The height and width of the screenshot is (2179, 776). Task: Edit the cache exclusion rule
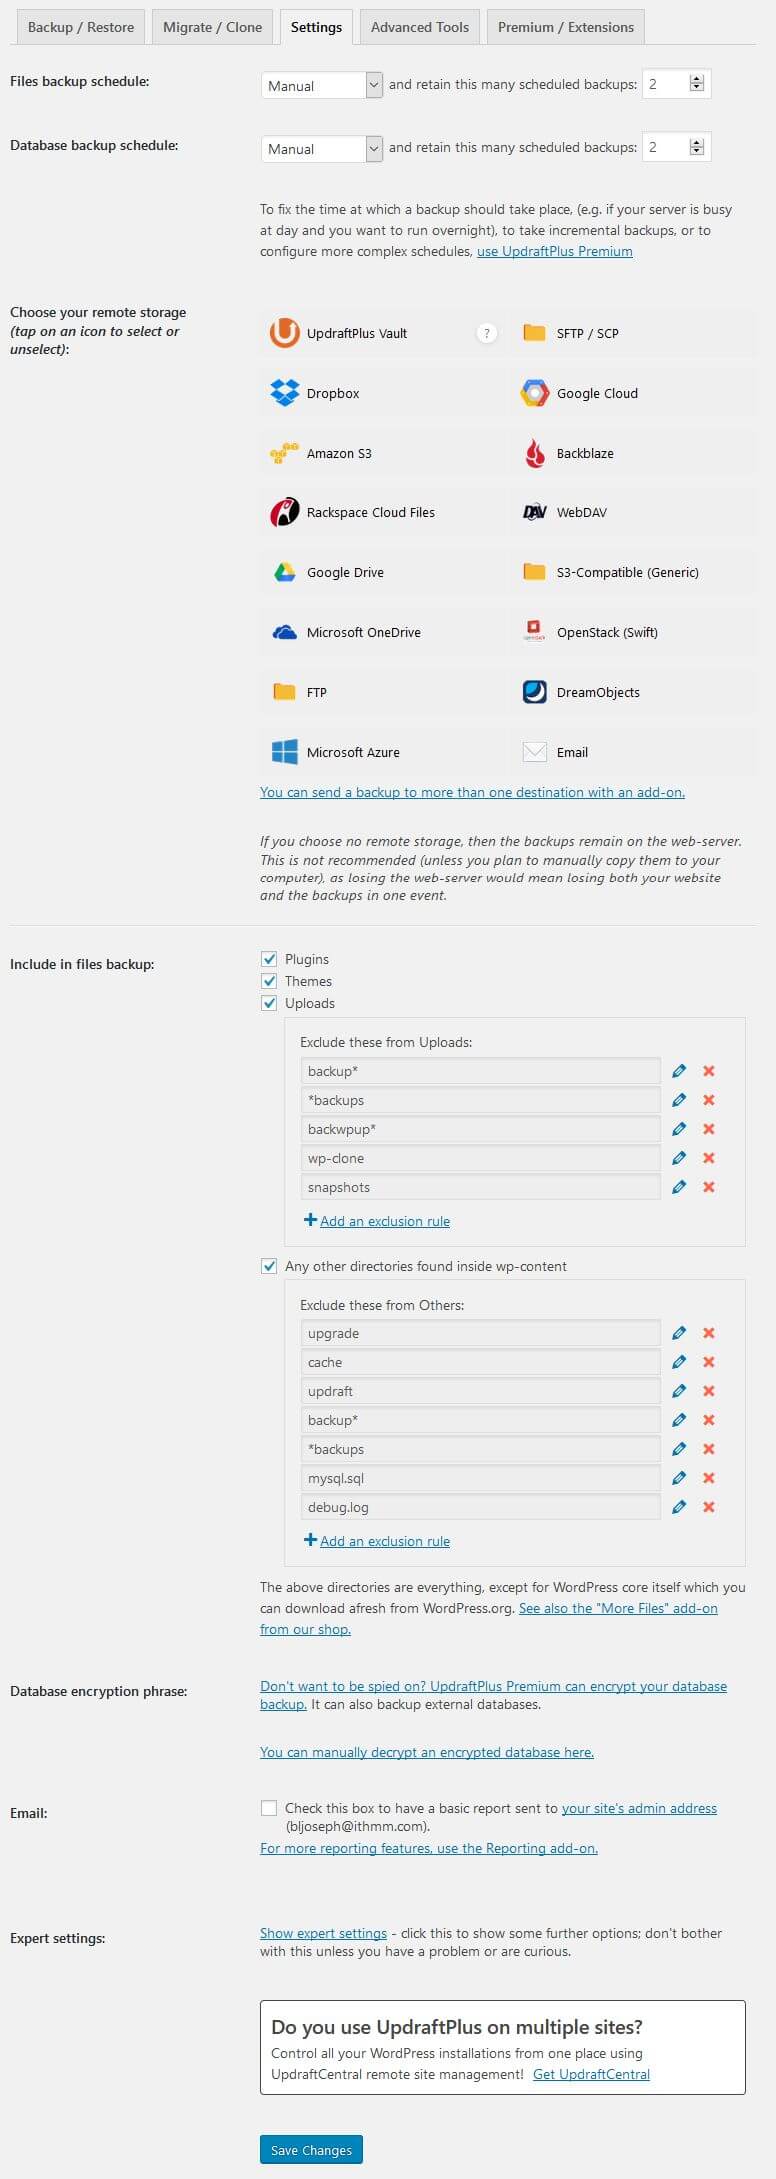pyautogui.click(x=679, y=1362)
